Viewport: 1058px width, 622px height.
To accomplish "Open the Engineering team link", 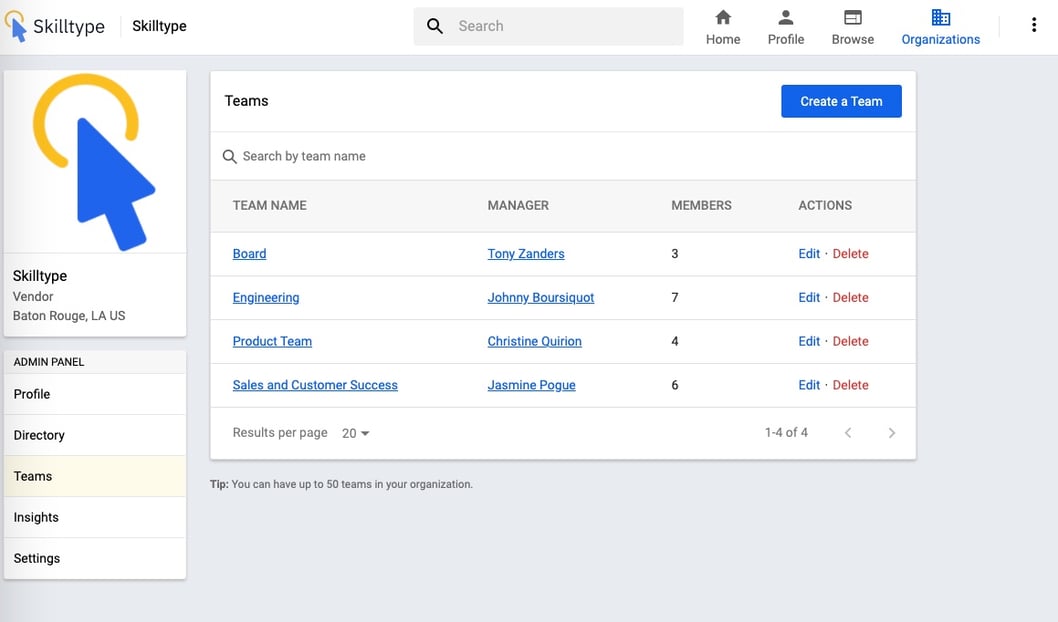I will point(266,297).
